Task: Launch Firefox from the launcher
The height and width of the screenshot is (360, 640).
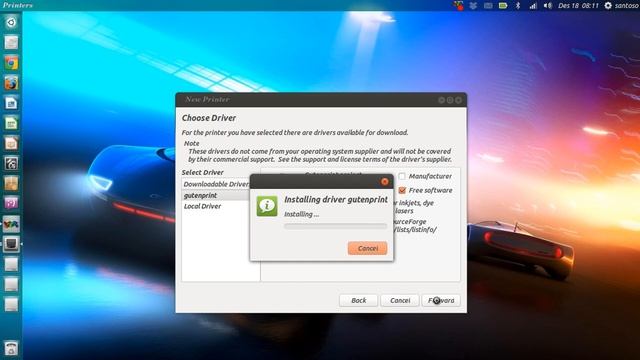Action: tap(11, 83)
